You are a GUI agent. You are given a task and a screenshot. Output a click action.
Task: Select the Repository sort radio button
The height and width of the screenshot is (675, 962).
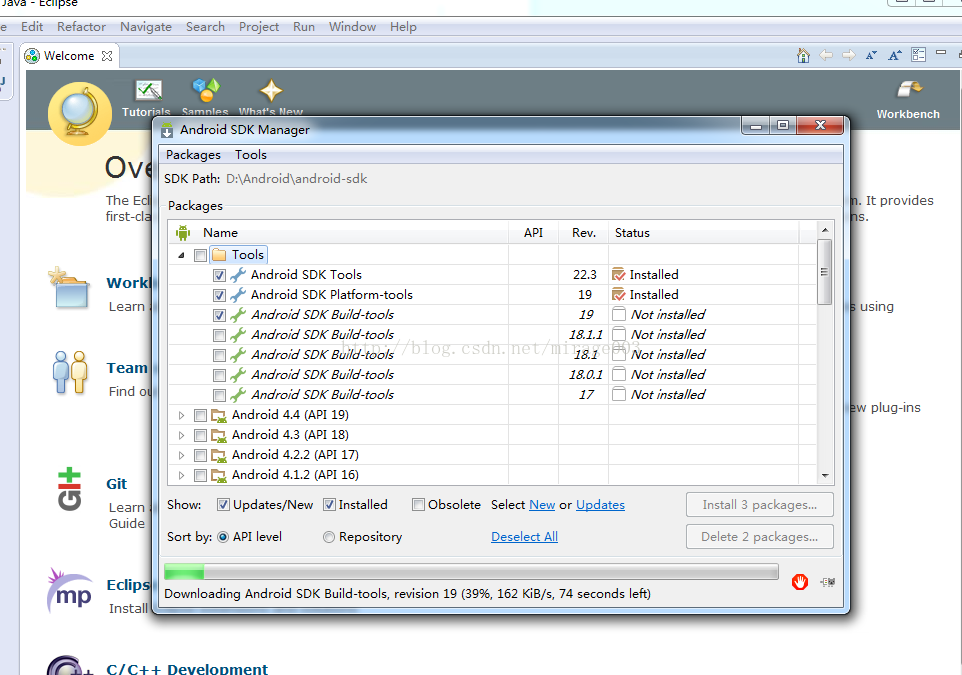pos(329,537)
